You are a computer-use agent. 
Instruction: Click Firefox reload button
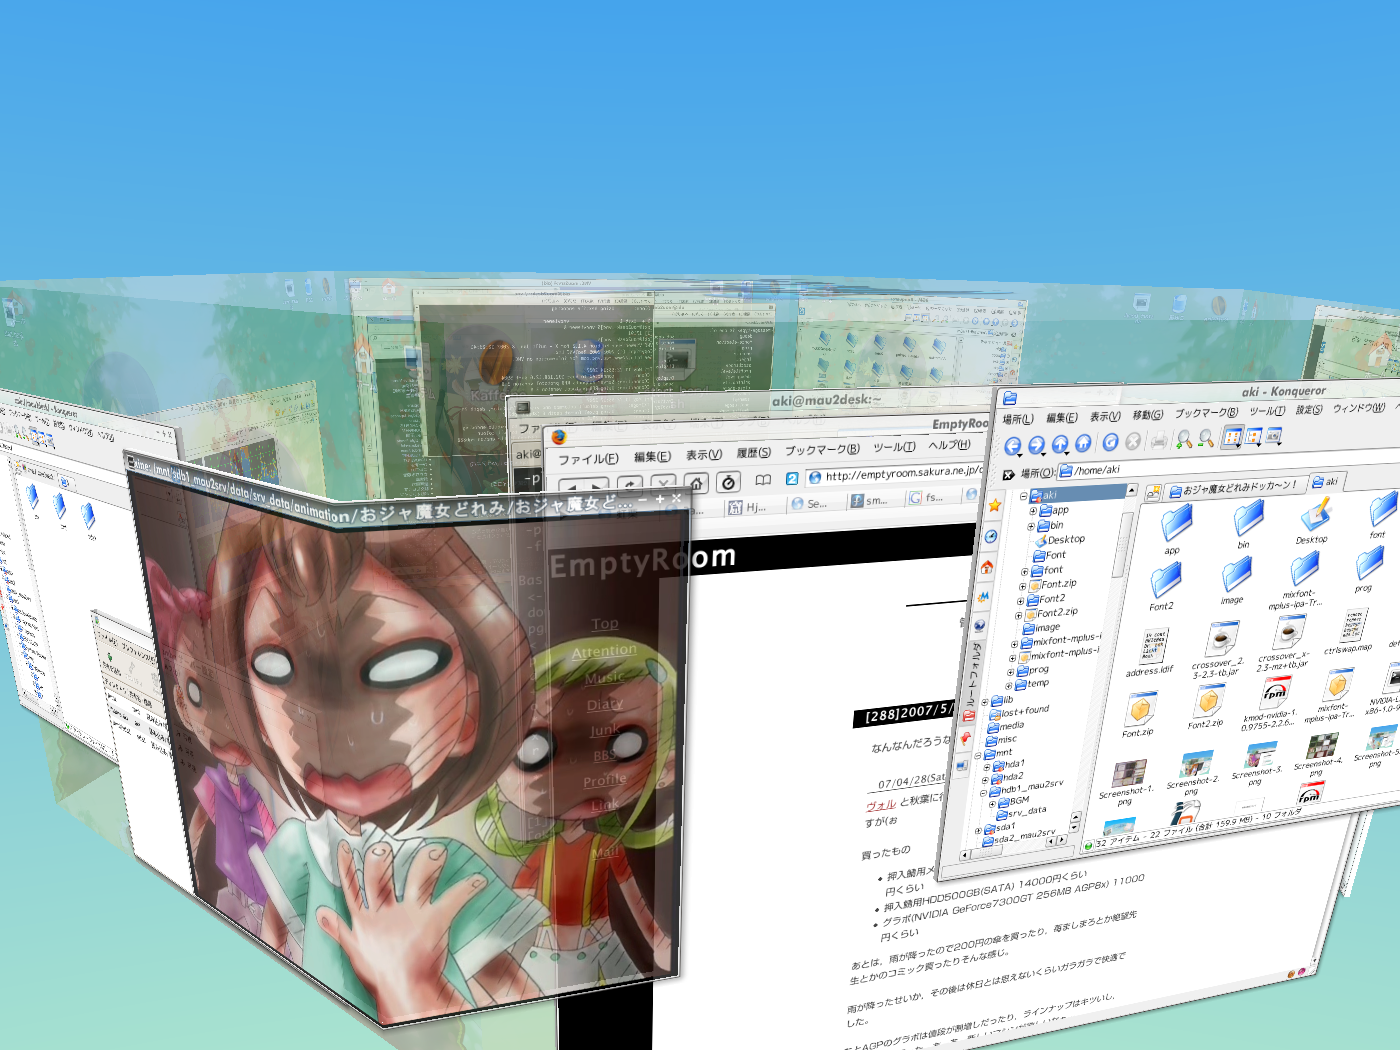(x=628, y=485)
